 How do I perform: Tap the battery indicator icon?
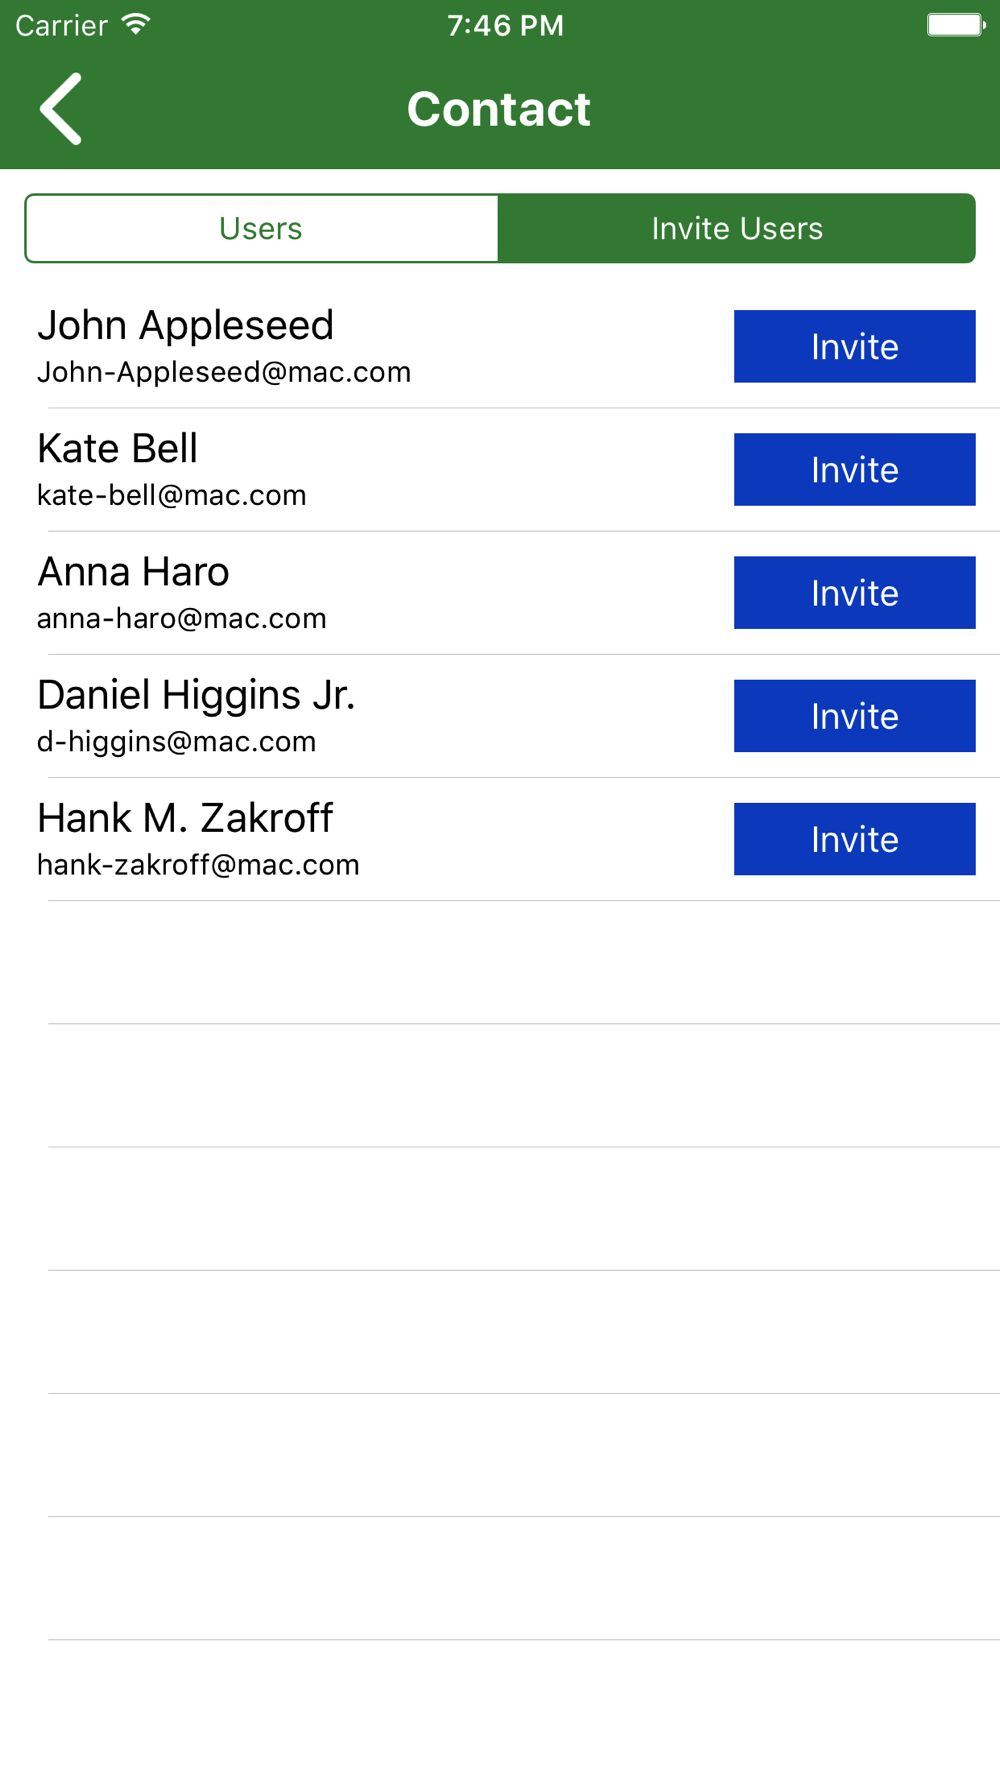pos(955,24)
